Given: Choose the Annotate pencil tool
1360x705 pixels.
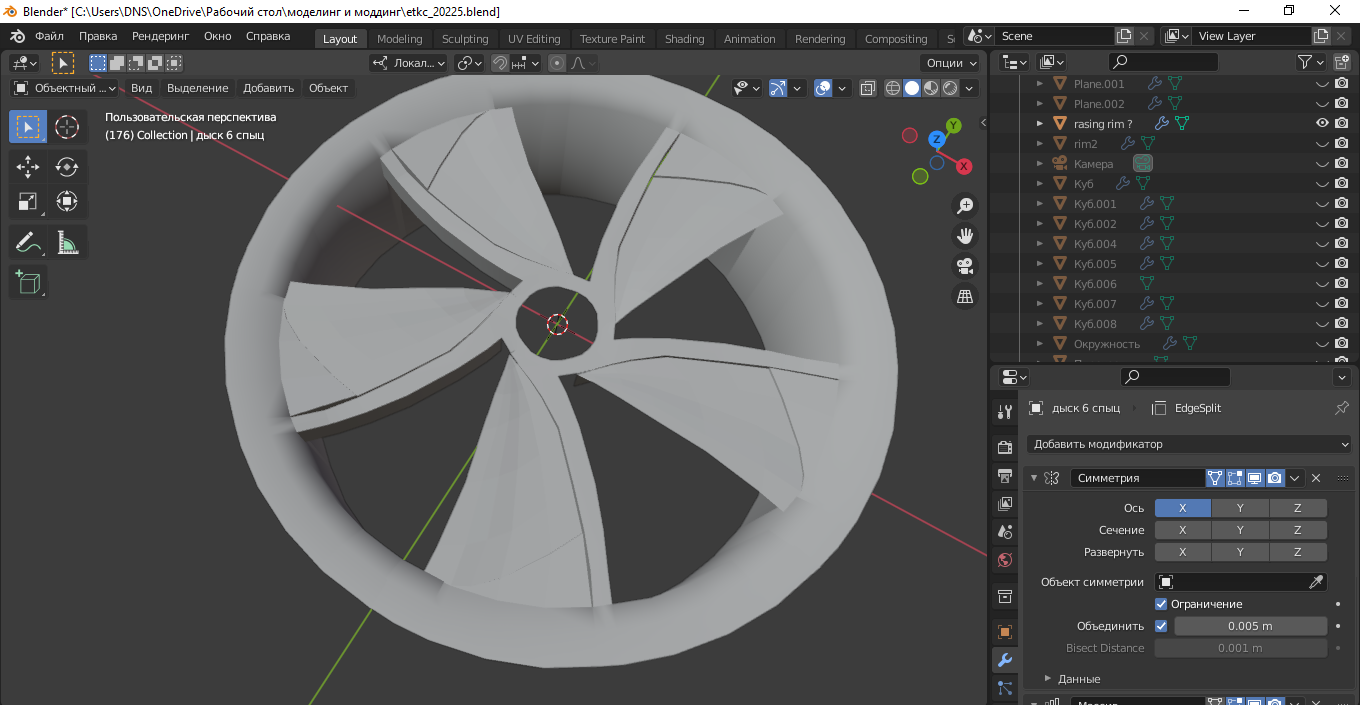Looking at the screenshot, I should click(x=28, y=242).
